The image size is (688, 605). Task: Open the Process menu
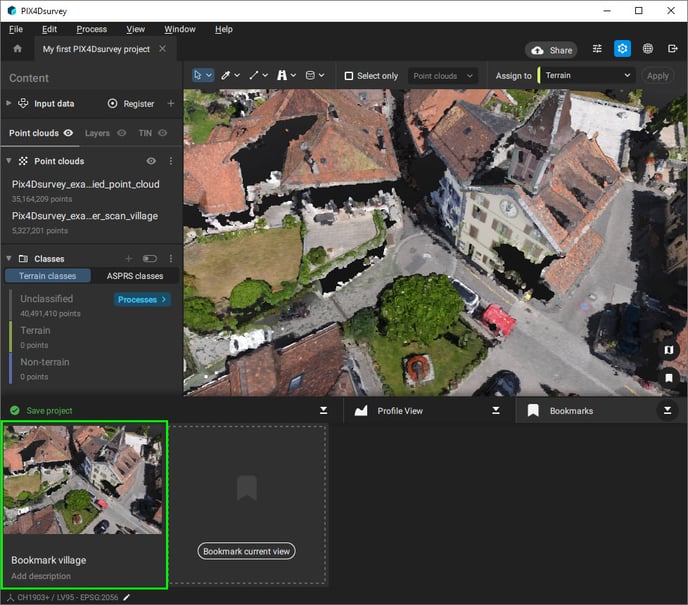click(x=91, y=29)
